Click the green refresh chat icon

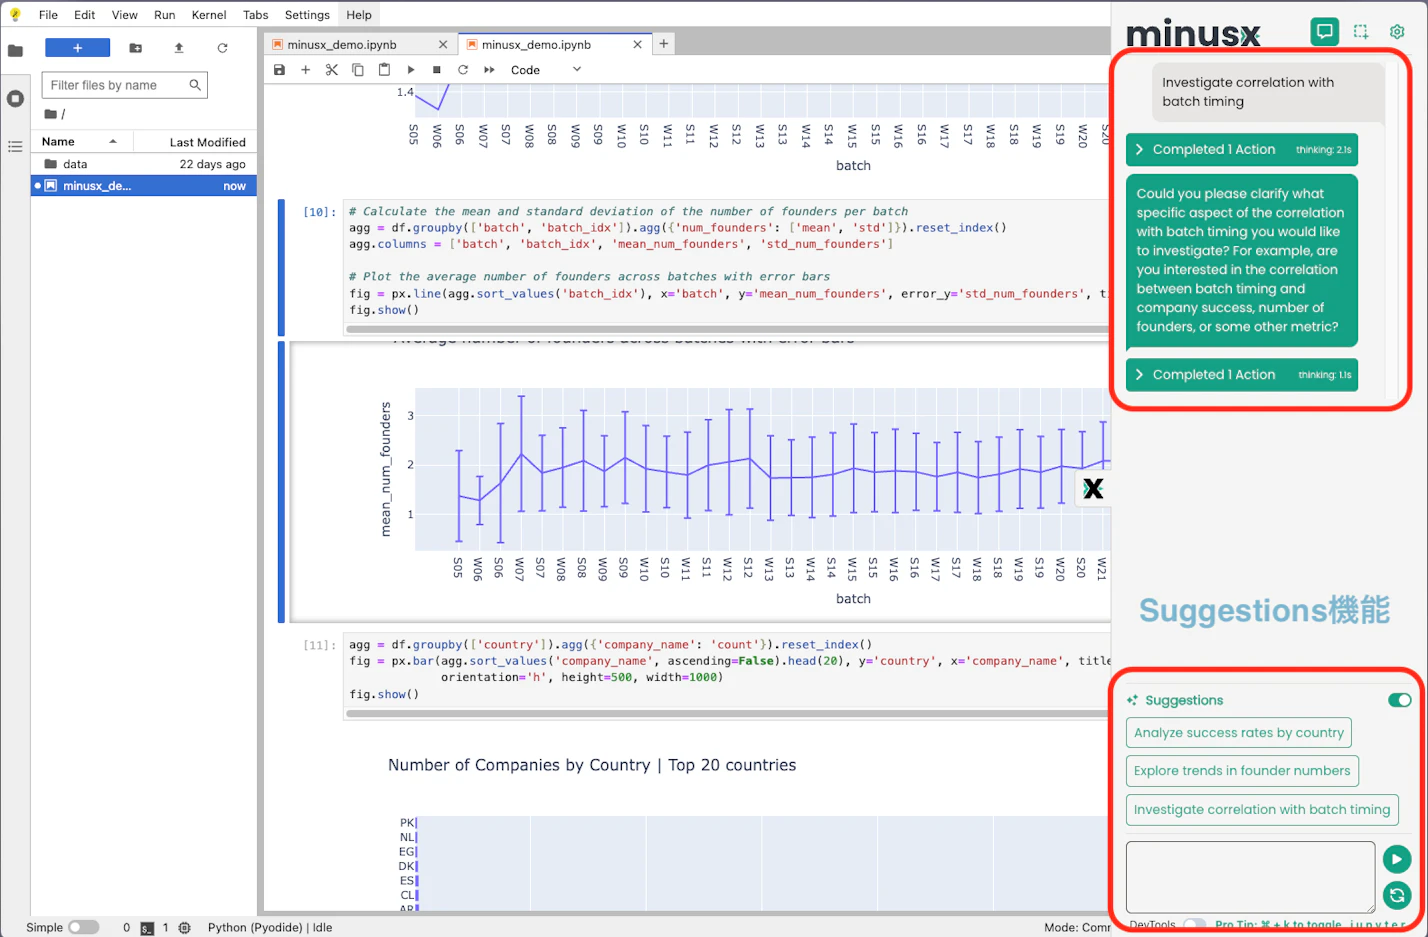tap(1396, 895)
